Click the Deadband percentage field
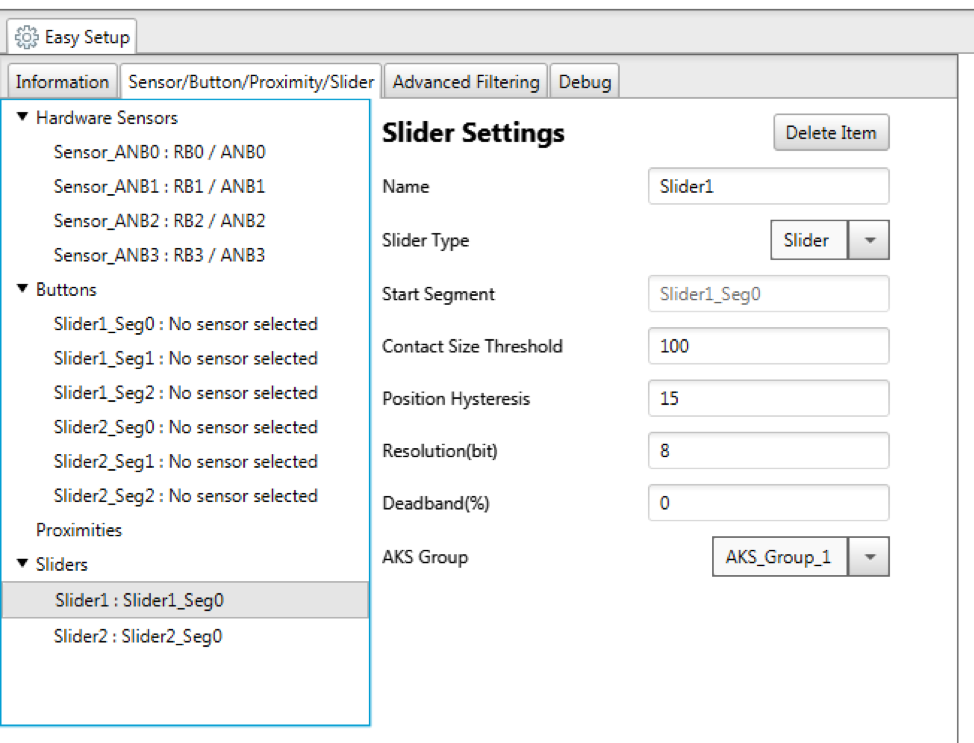Image resolution: width=974 pixels, height=743 pixels. click(x=768, y=503)
